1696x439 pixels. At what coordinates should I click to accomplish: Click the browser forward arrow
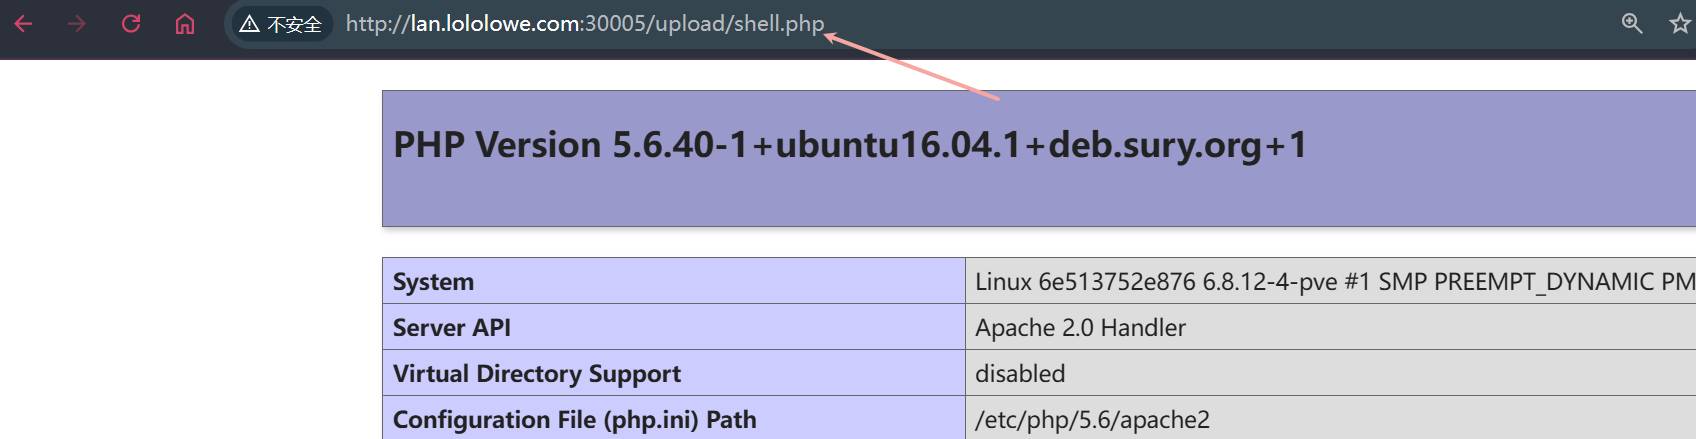(77, 24)
